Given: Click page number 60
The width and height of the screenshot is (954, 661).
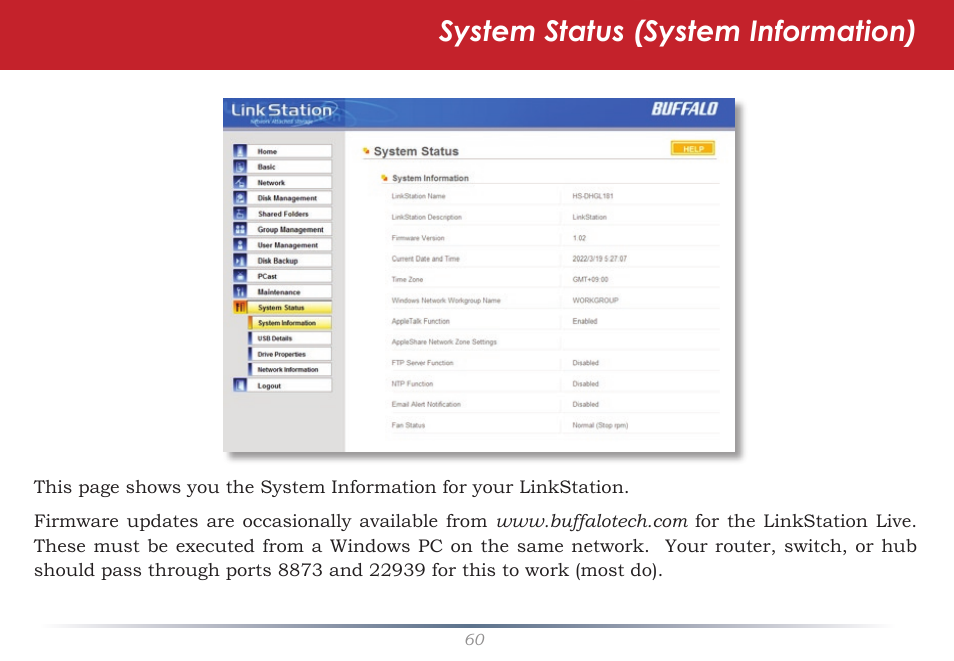Looking at the screenshot, I should pos(475,639).
